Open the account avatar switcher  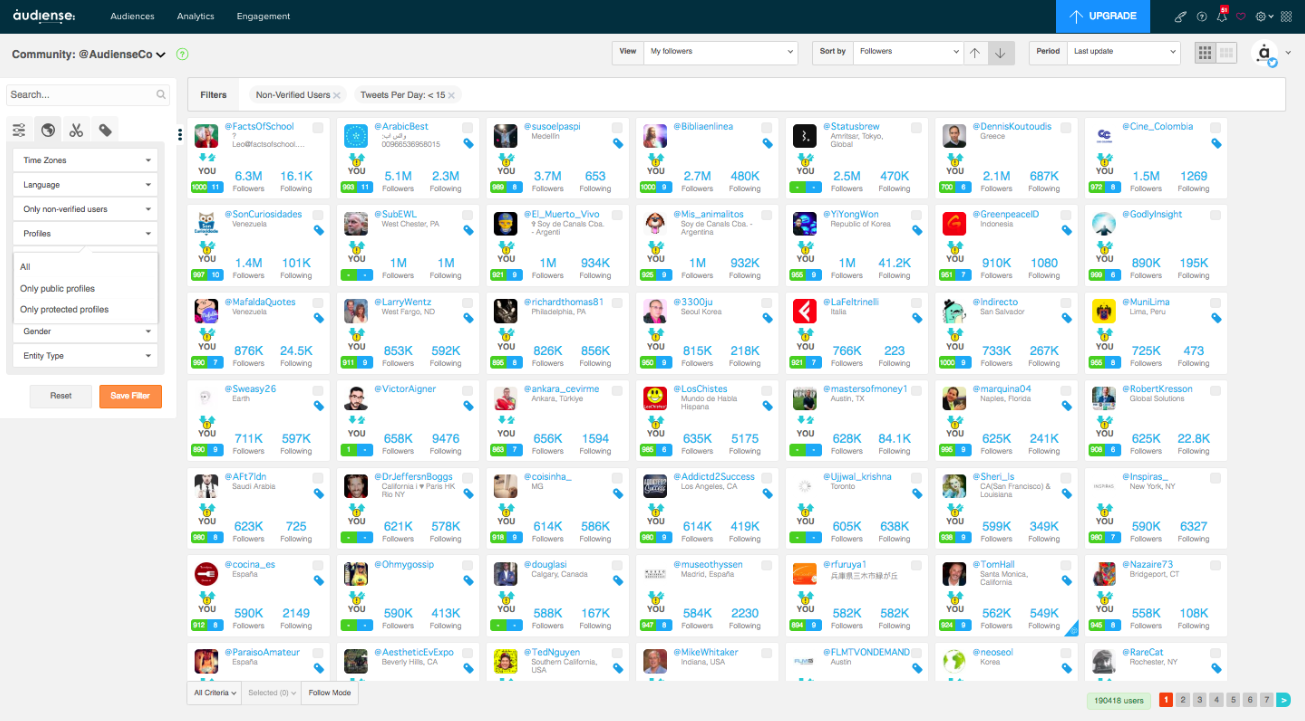[x=1271, y=53]
